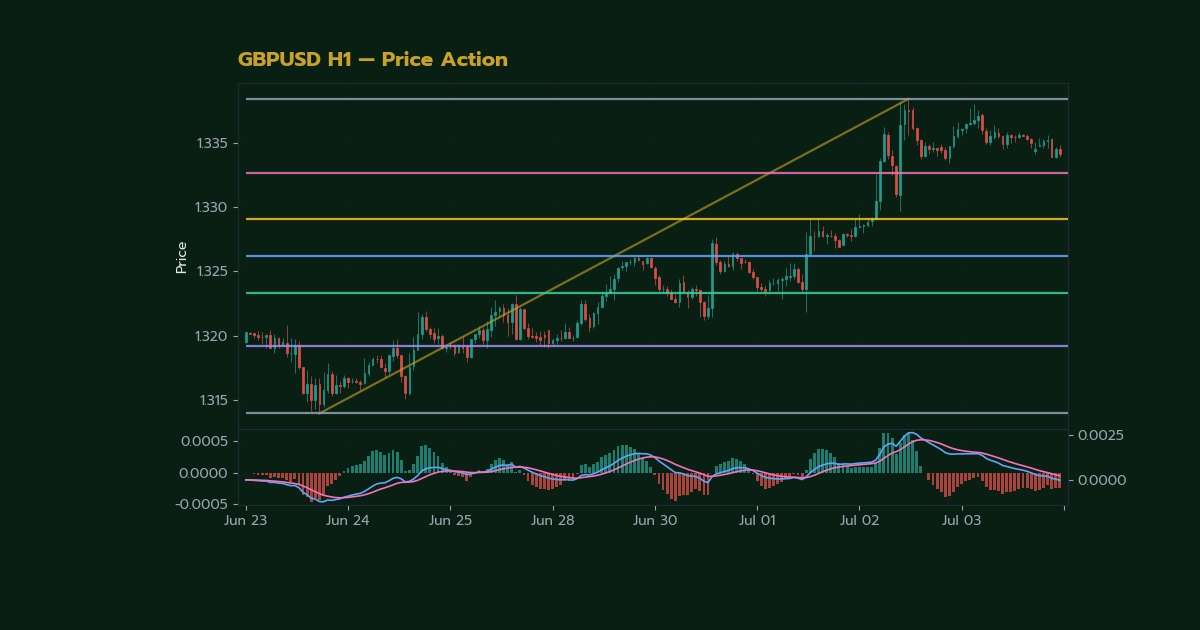The width and height of the screenshot is (1200, 630).
Task: Click the 1325 price axis label
Action: pos(214,272)
